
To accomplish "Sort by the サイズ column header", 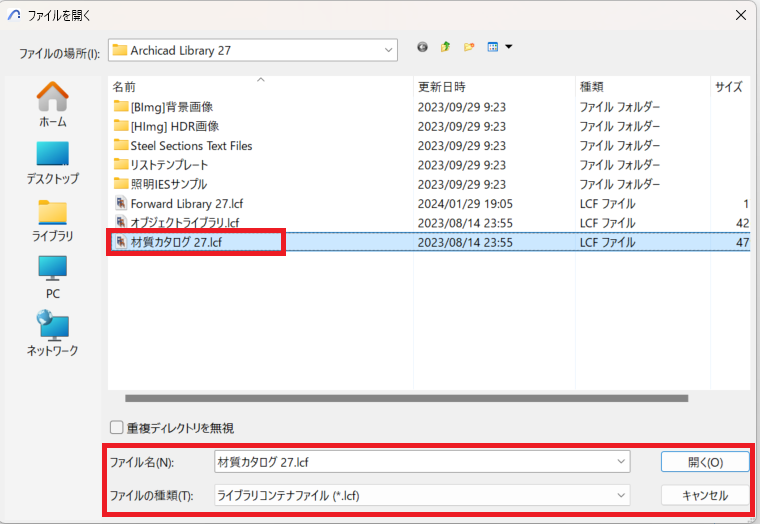I will [x=731, y=87].
